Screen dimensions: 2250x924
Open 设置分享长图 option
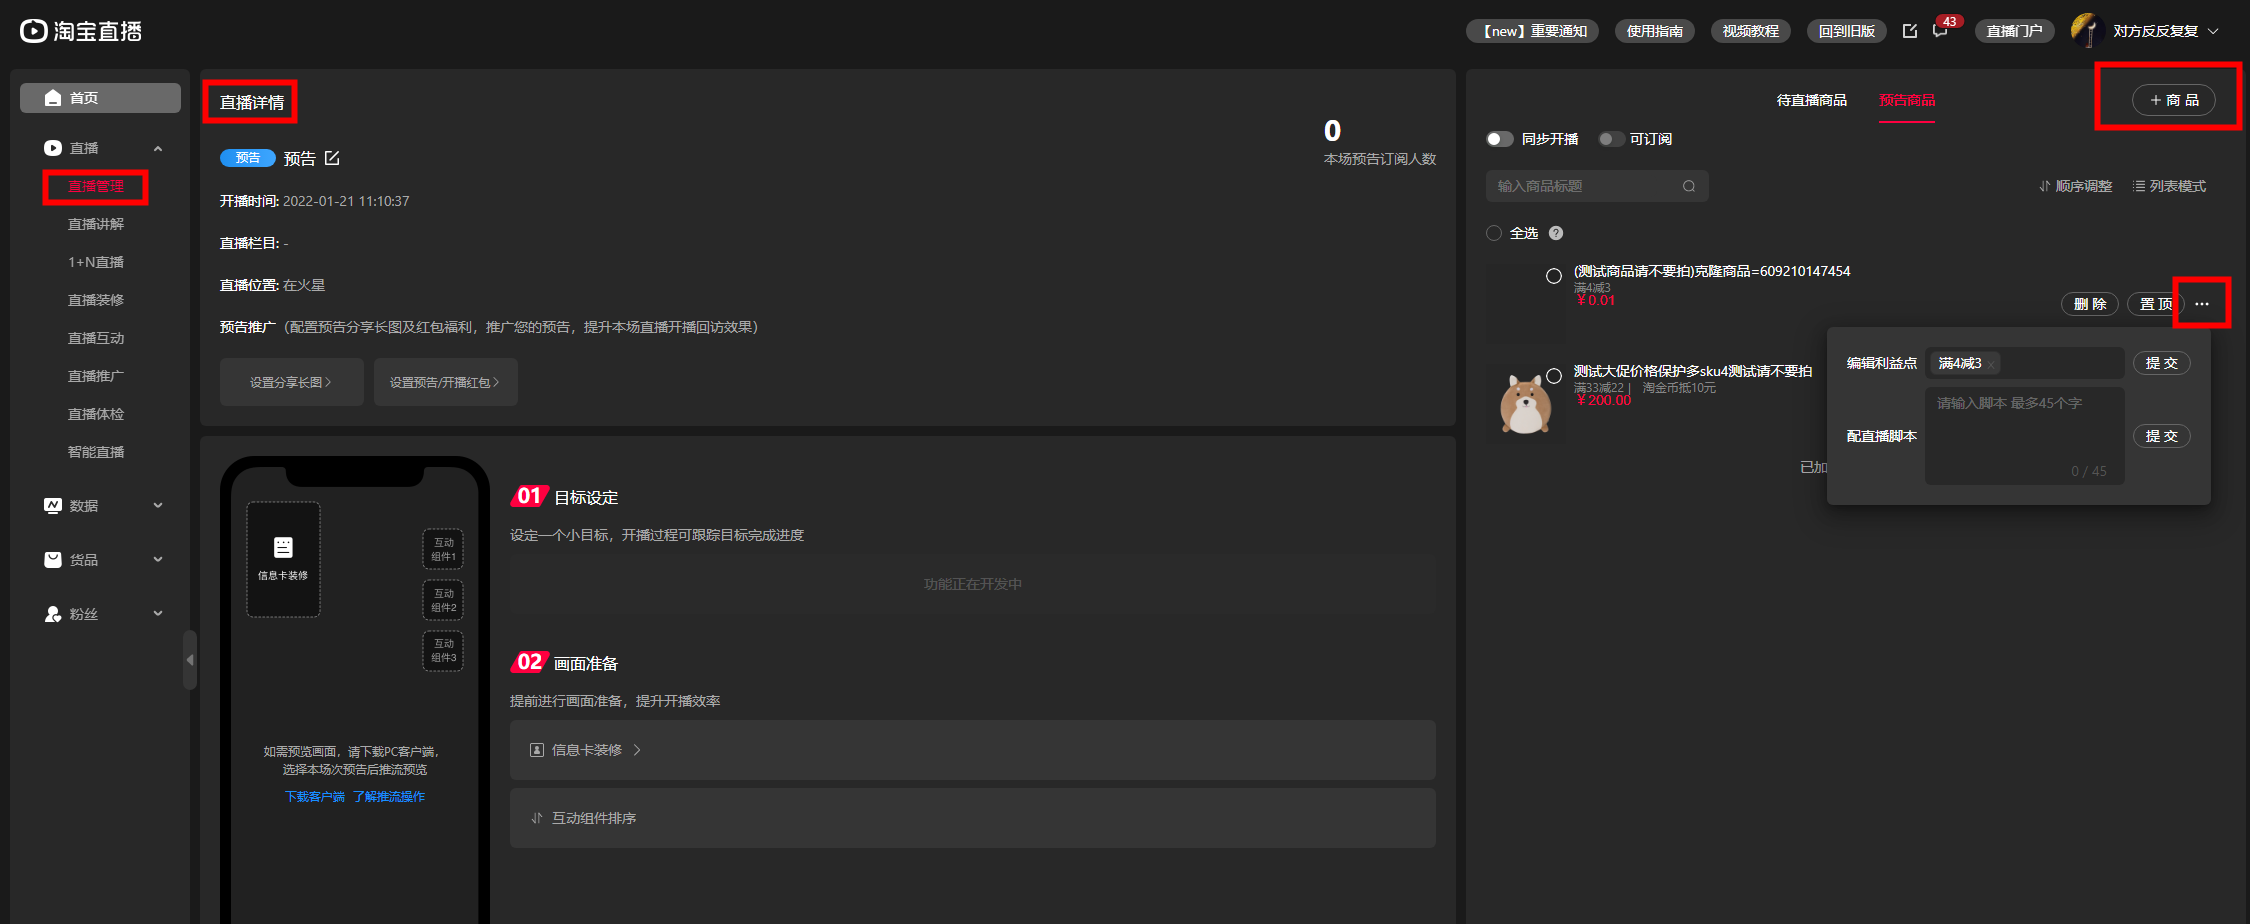291,382
